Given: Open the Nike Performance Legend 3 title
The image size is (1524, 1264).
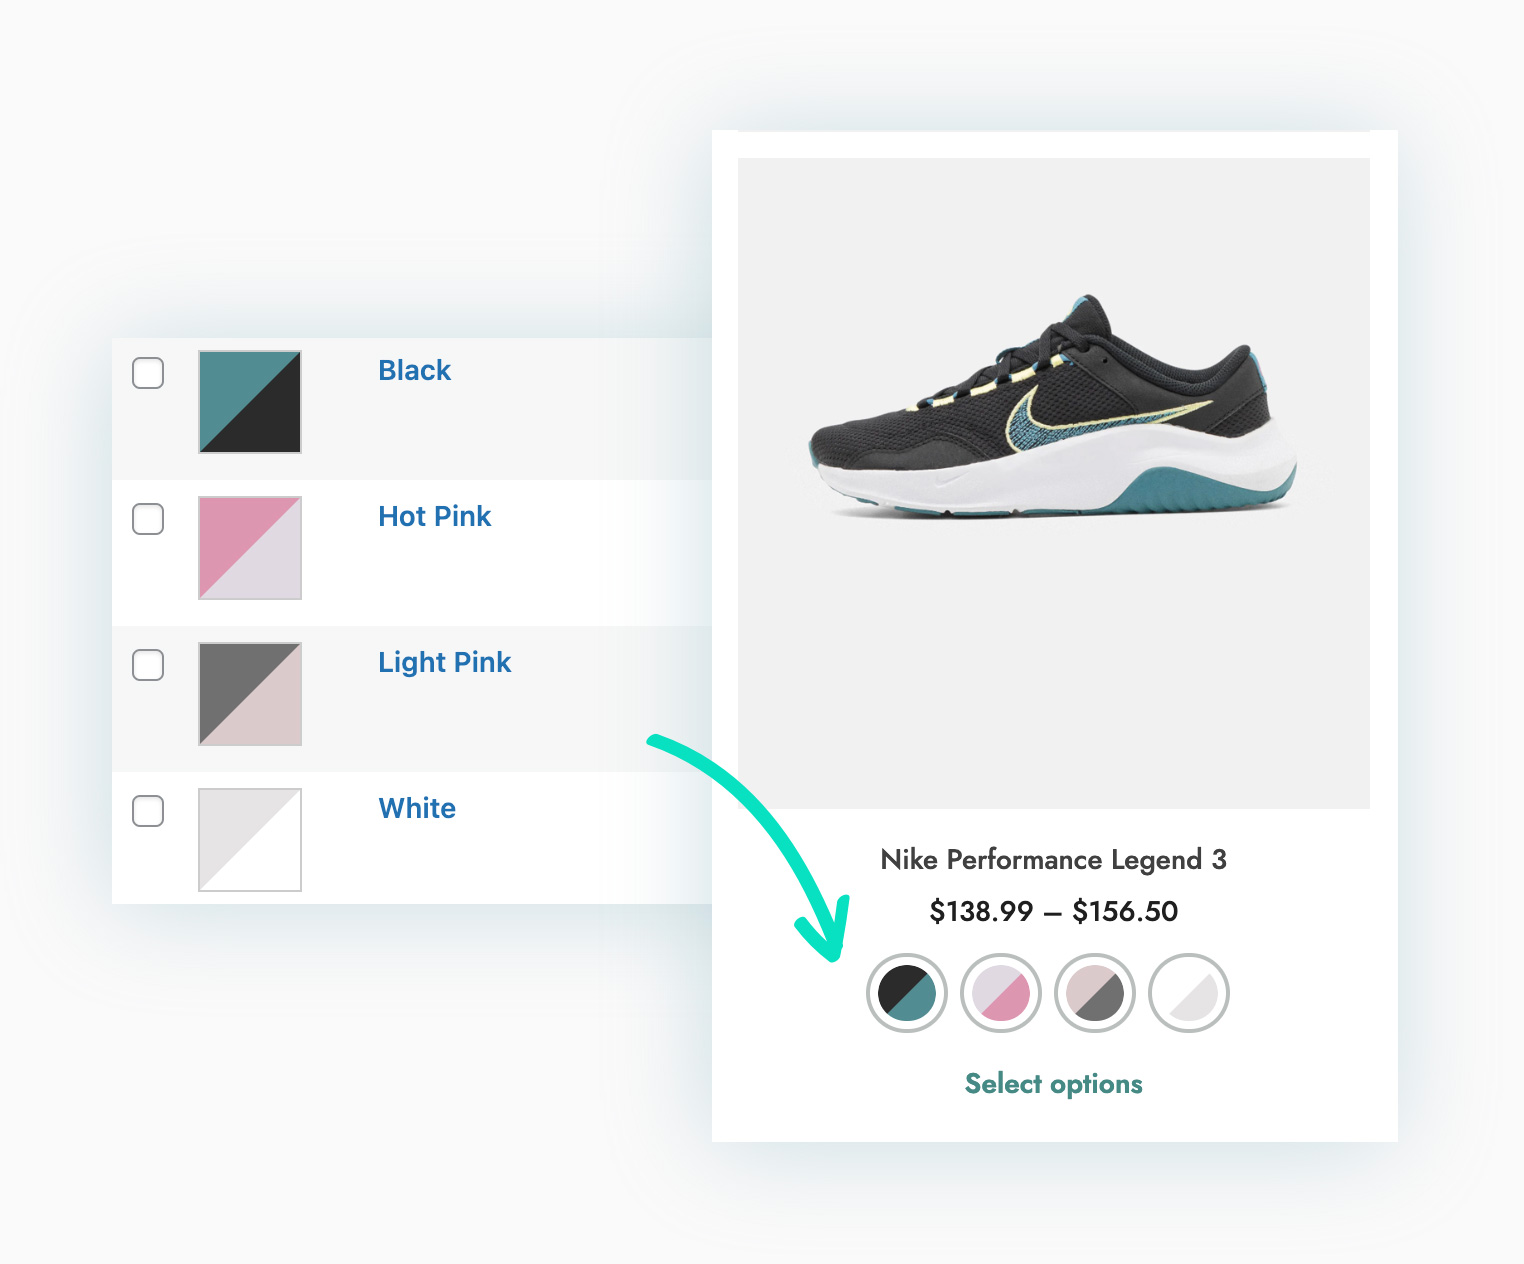Looking at the screenshot, I should pos(1053,860).
